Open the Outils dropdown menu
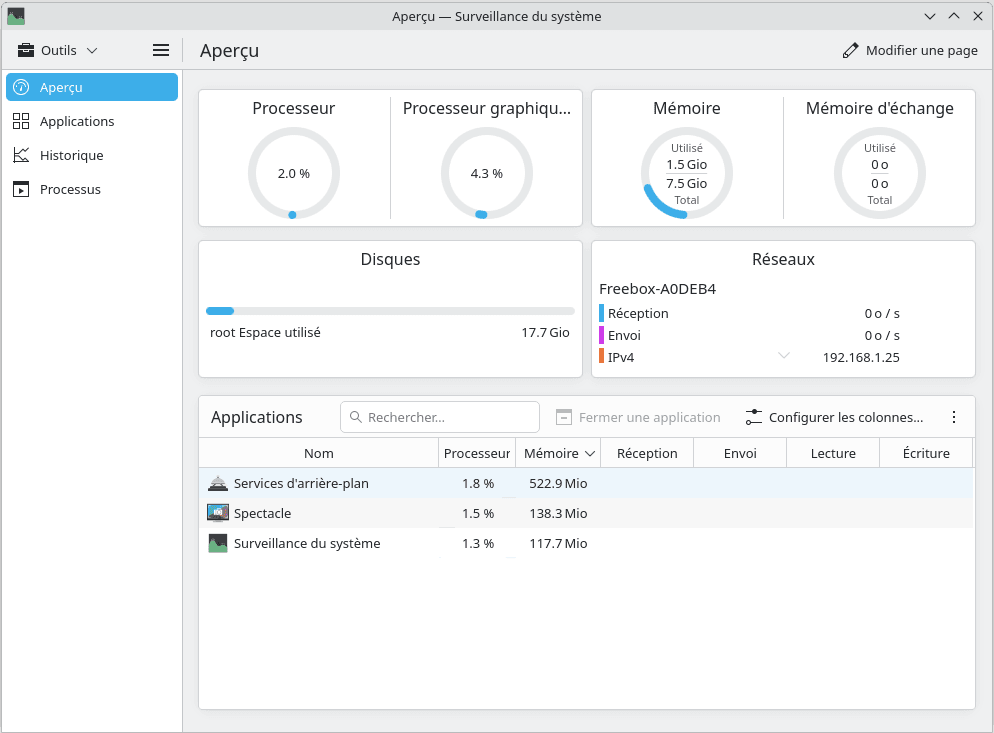This screenshot has height=733, width=994. click(x=58, y=50)
